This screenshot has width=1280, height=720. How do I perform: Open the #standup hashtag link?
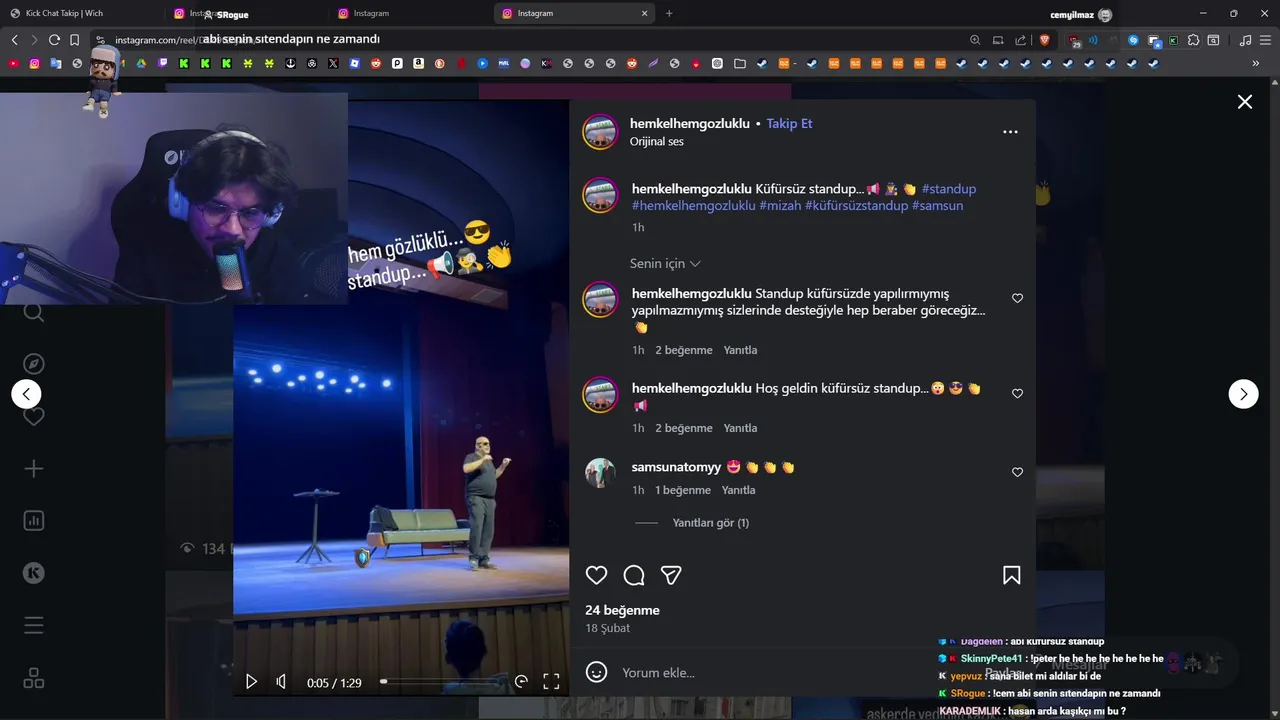point(949,189)
